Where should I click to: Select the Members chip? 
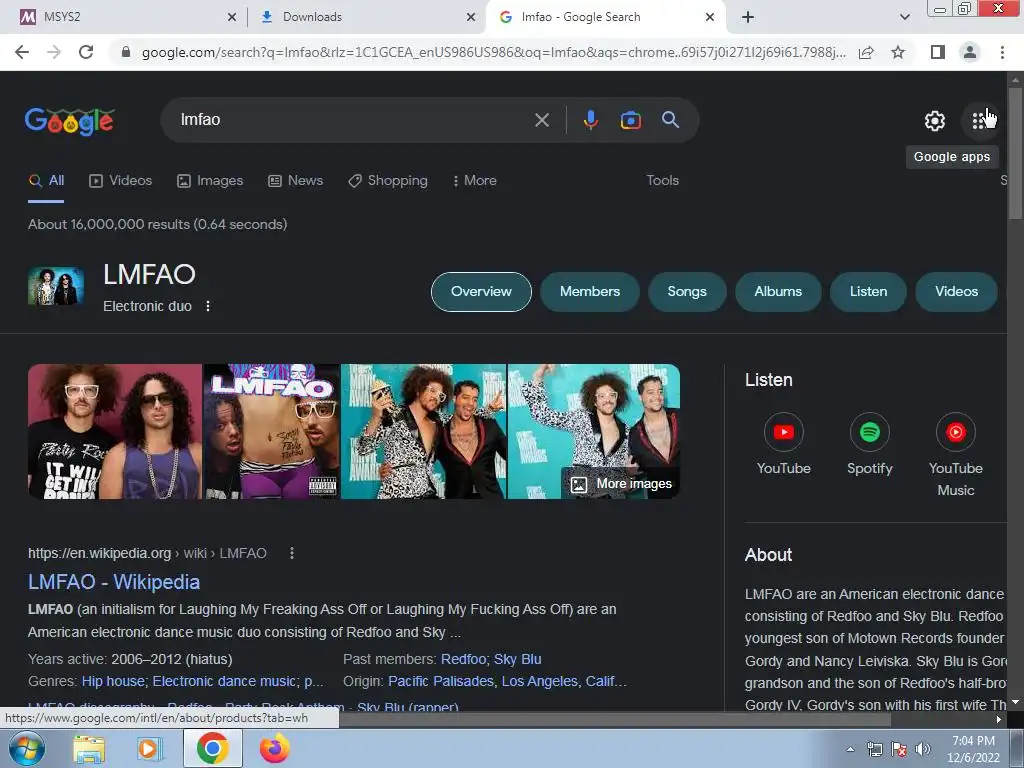pos(590,292)
